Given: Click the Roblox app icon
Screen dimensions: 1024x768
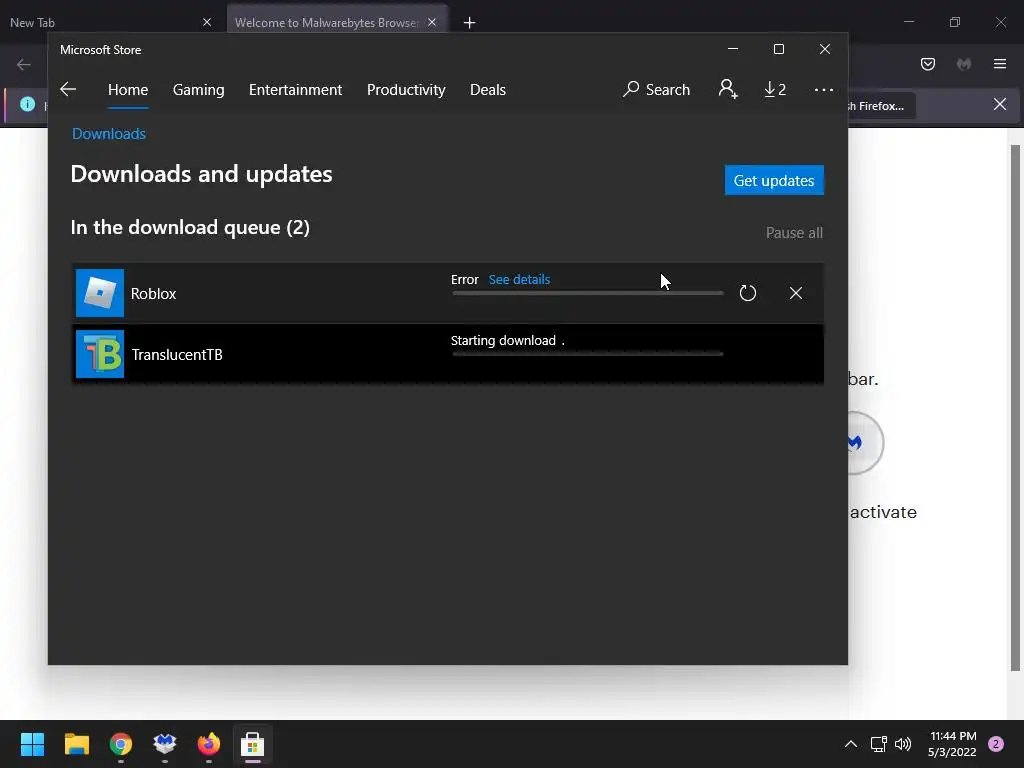Looking at the screenshot, I should [x=100, y=293].
